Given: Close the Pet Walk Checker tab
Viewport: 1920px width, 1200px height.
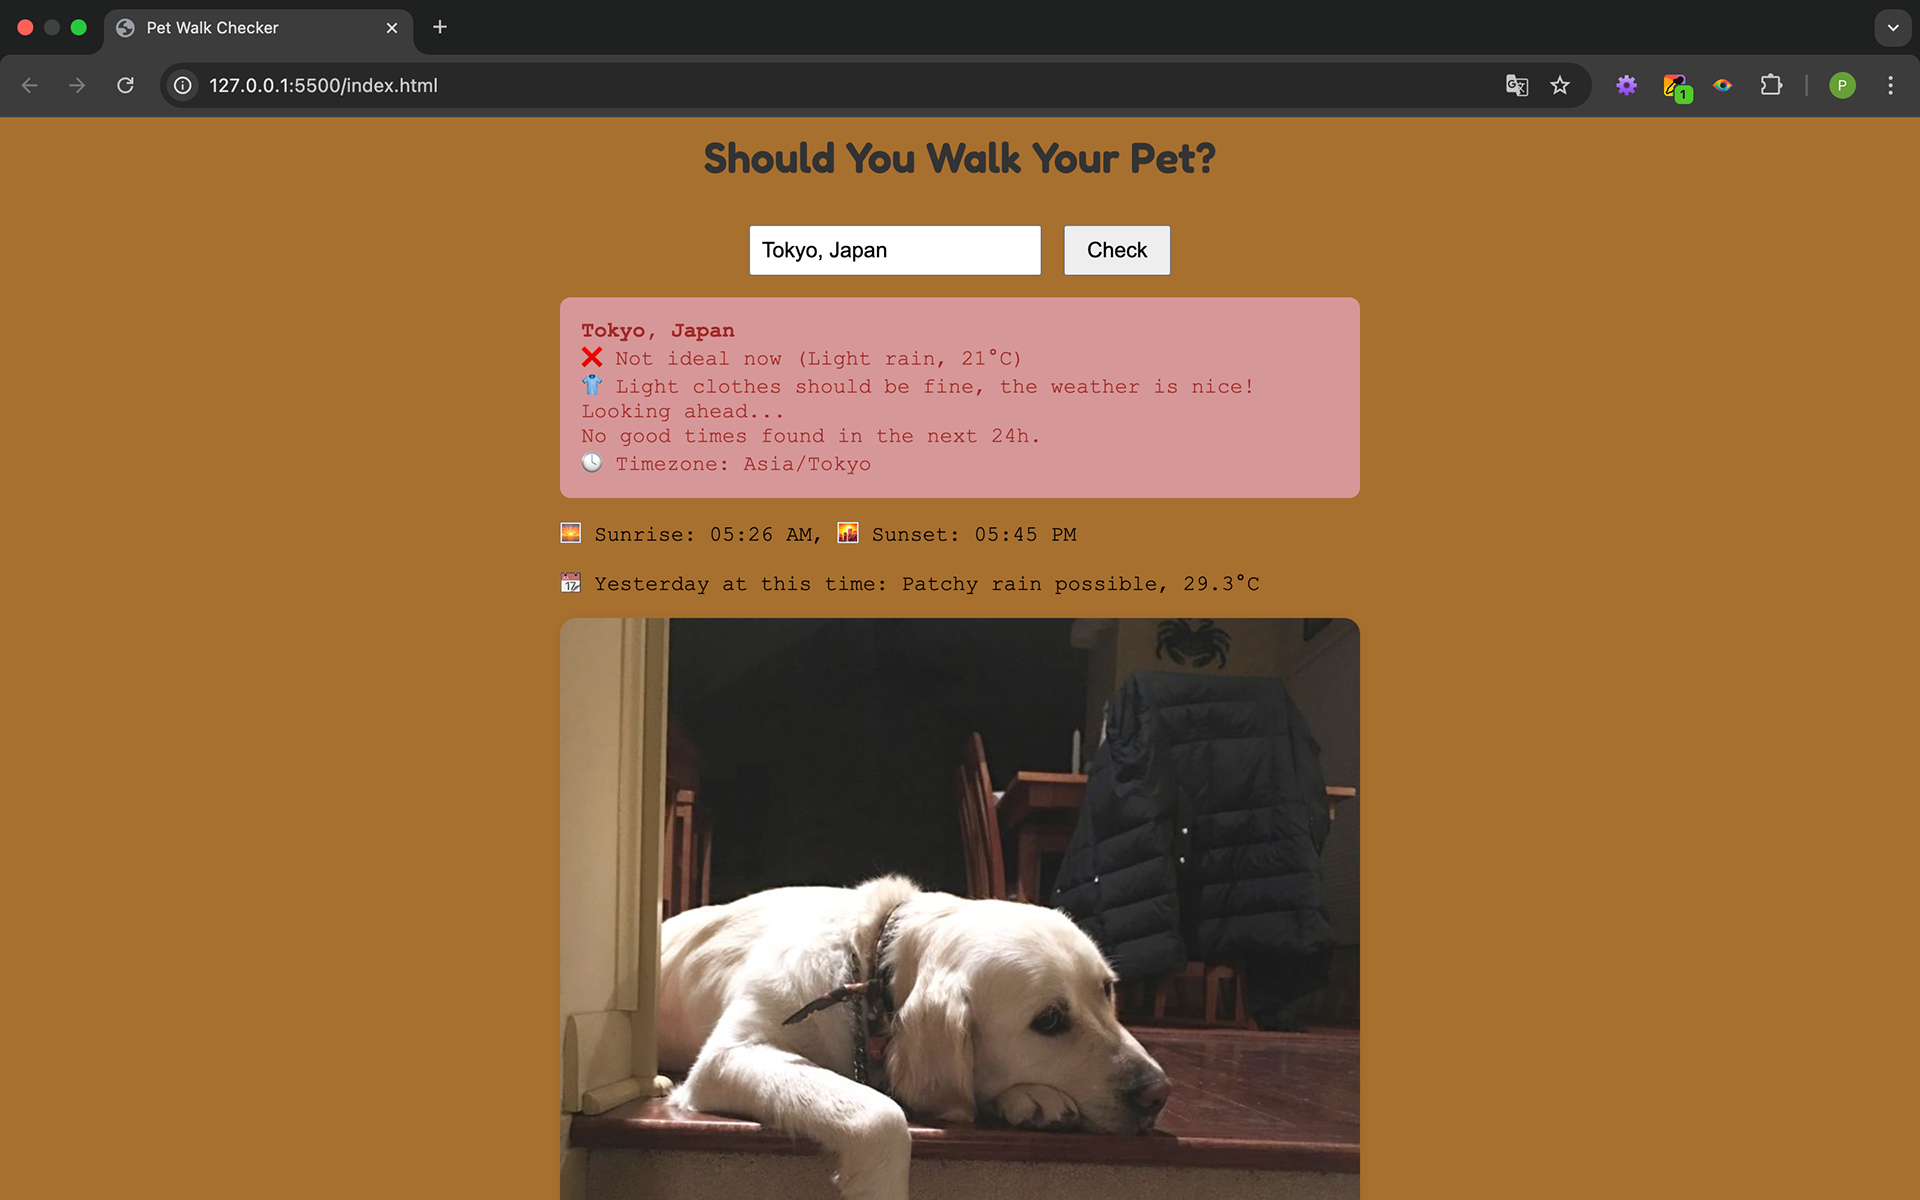Looking at the screenshot, I should pos(392,28).
